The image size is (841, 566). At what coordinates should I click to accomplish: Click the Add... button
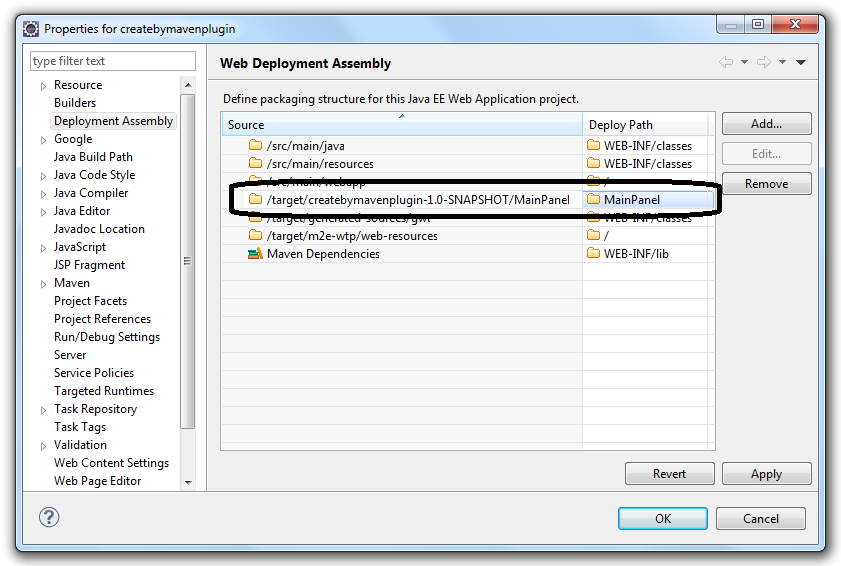(766, 124)
